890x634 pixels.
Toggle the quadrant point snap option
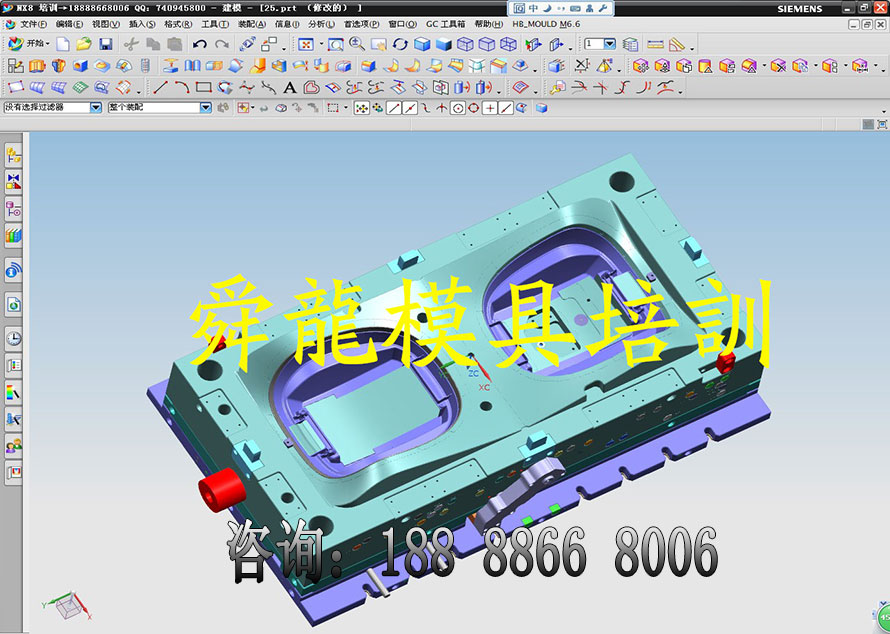click(474, 108)
